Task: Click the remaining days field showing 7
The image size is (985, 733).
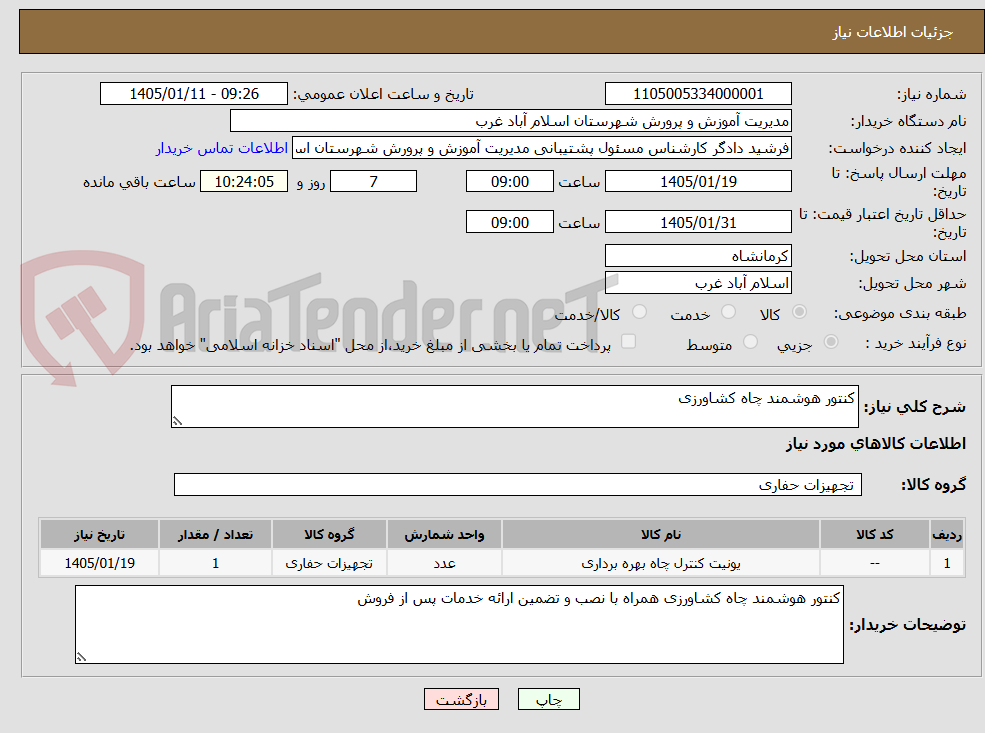Action: (373, 182)
